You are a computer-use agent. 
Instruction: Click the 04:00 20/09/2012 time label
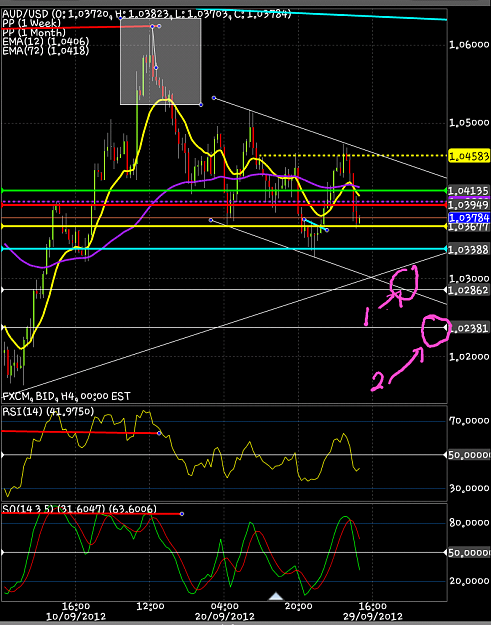coord(224,611)
